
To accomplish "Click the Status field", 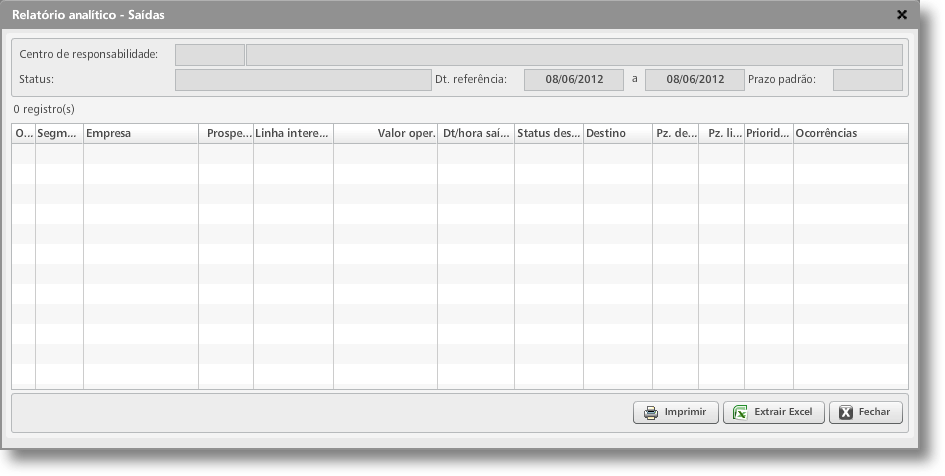I will coord(303,80).
